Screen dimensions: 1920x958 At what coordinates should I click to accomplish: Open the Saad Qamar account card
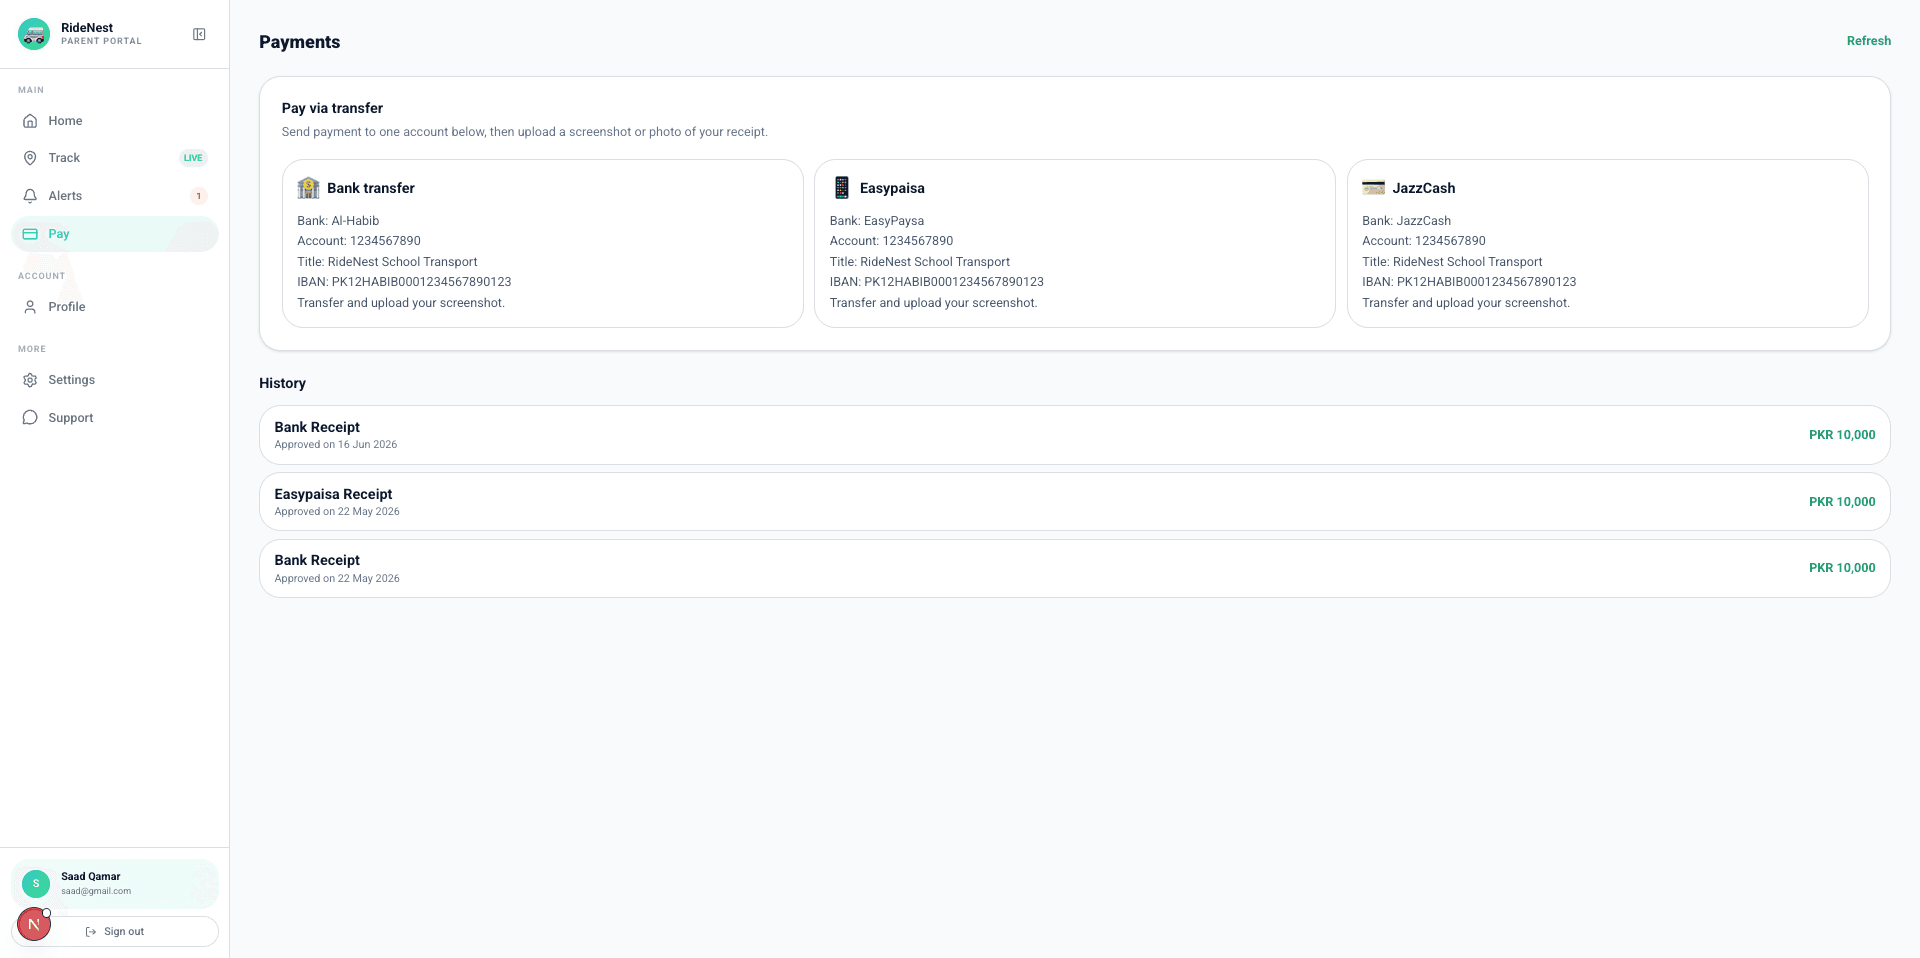pyautogui.click(x=115, y=884)
